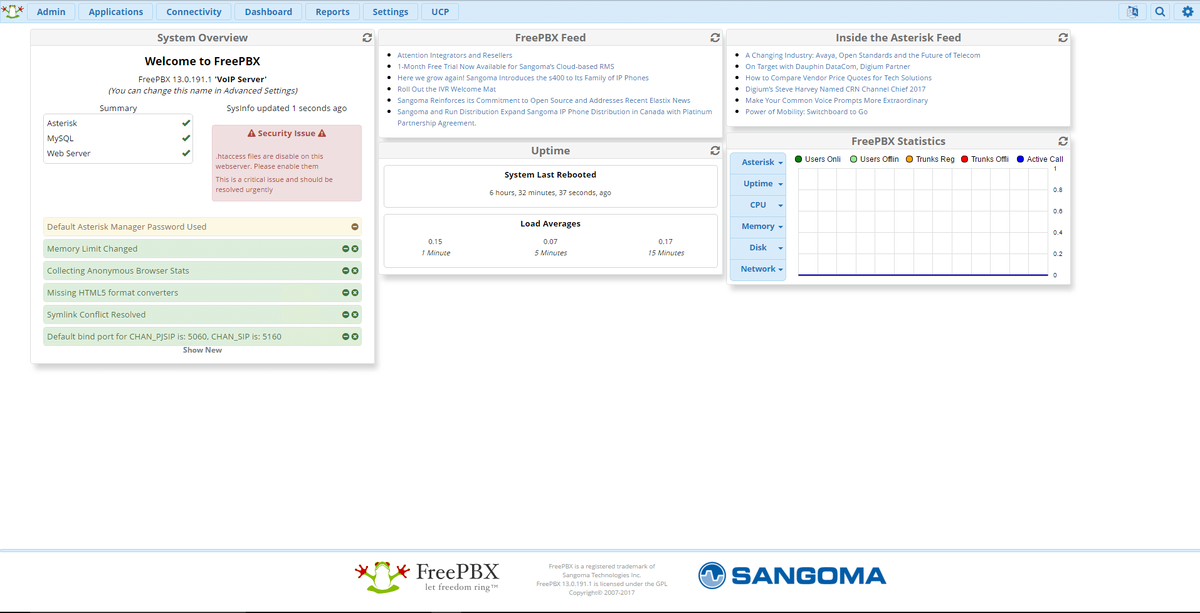
Task: Refresh the Uptime panel
Action: 714,151
